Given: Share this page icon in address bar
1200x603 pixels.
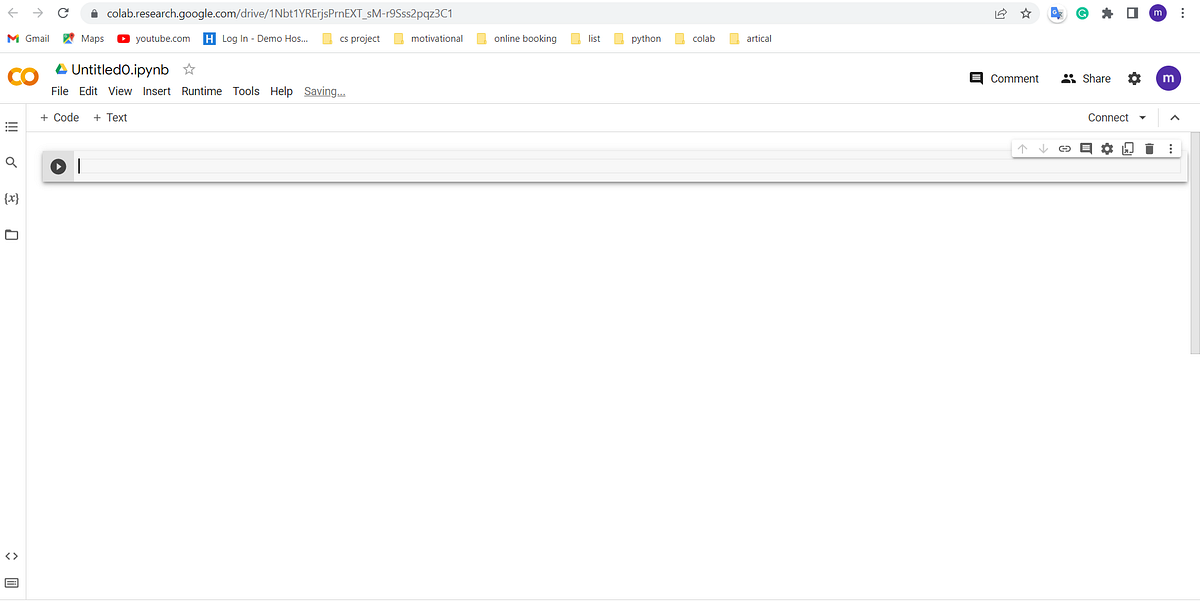Looking at the screenshot, I should 1001,14.
